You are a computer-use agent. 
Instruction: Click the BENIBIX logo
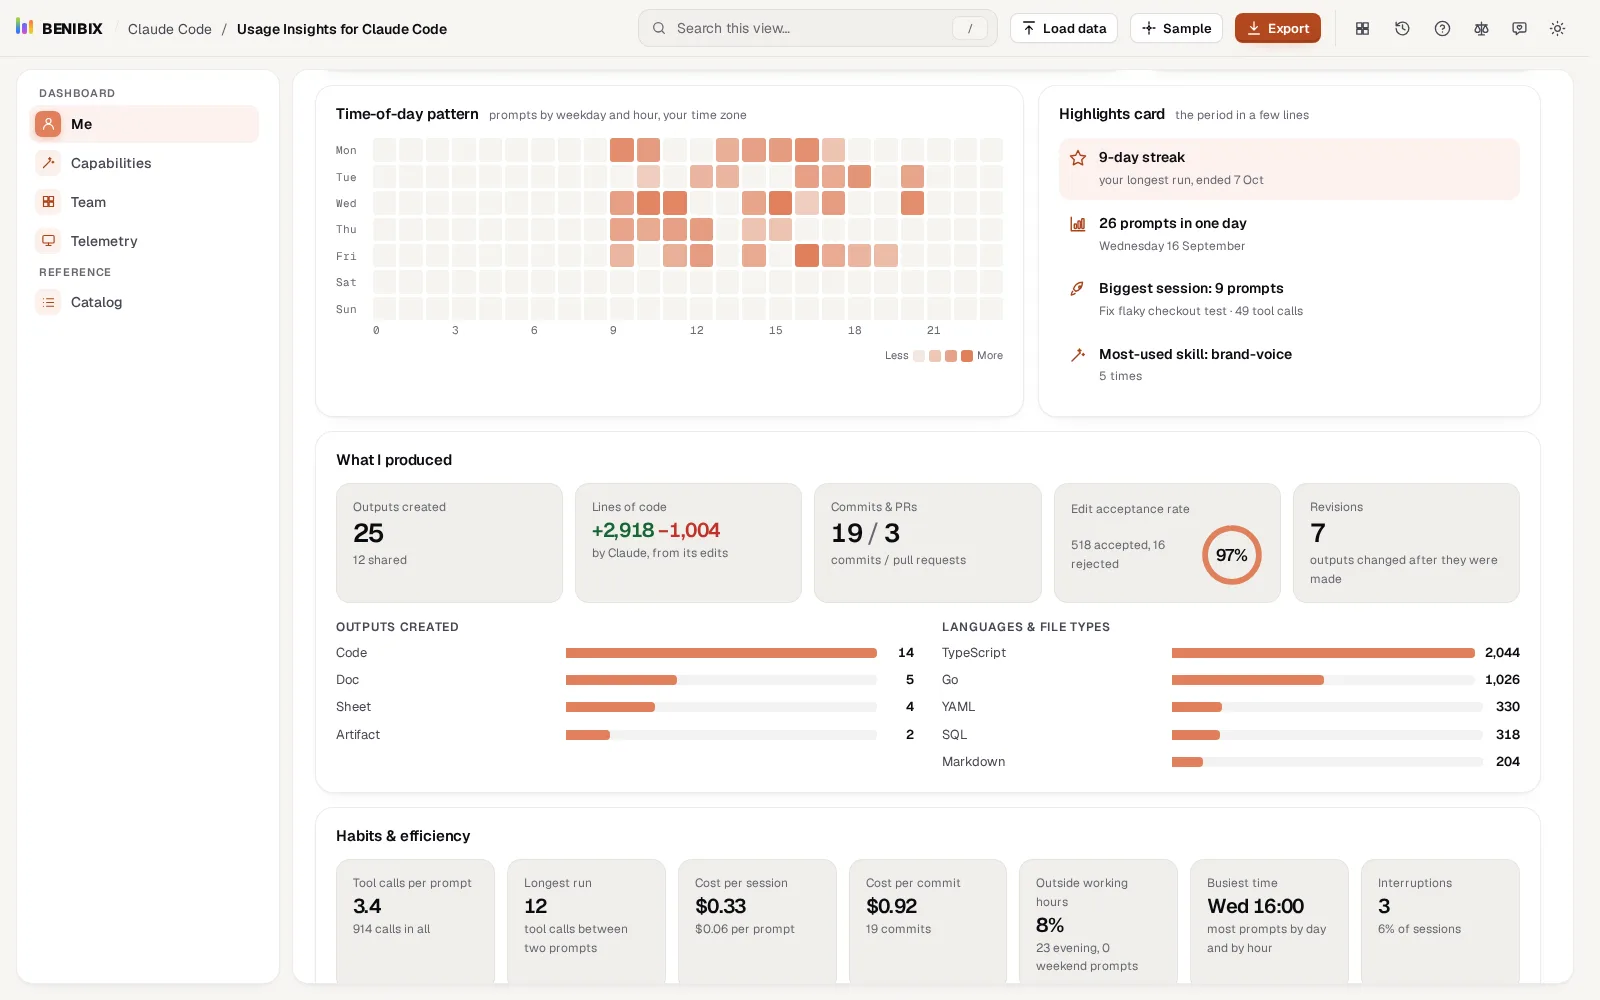point(59,28)
